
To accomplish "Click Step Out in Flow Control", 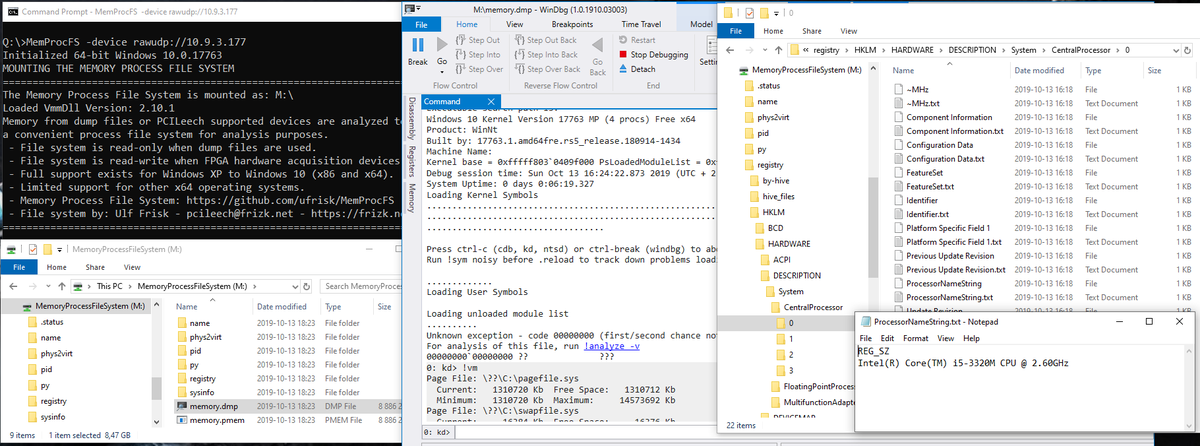I will click(479, 40).
